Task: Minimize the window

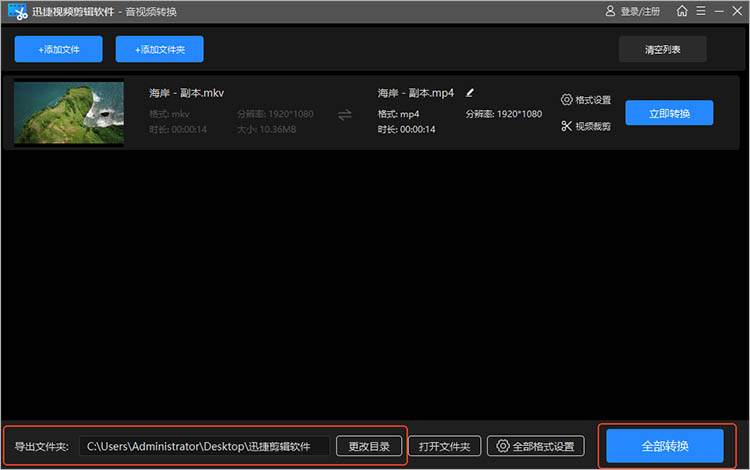Action: [719, 11]
